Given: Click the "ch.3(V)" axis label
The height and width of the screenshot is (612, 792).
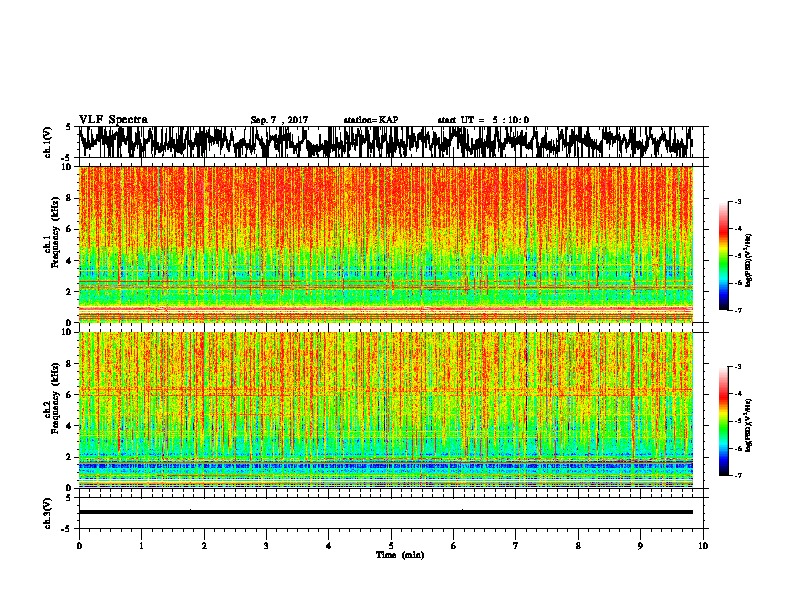Looking at the screenshot, I should [47, 513].
